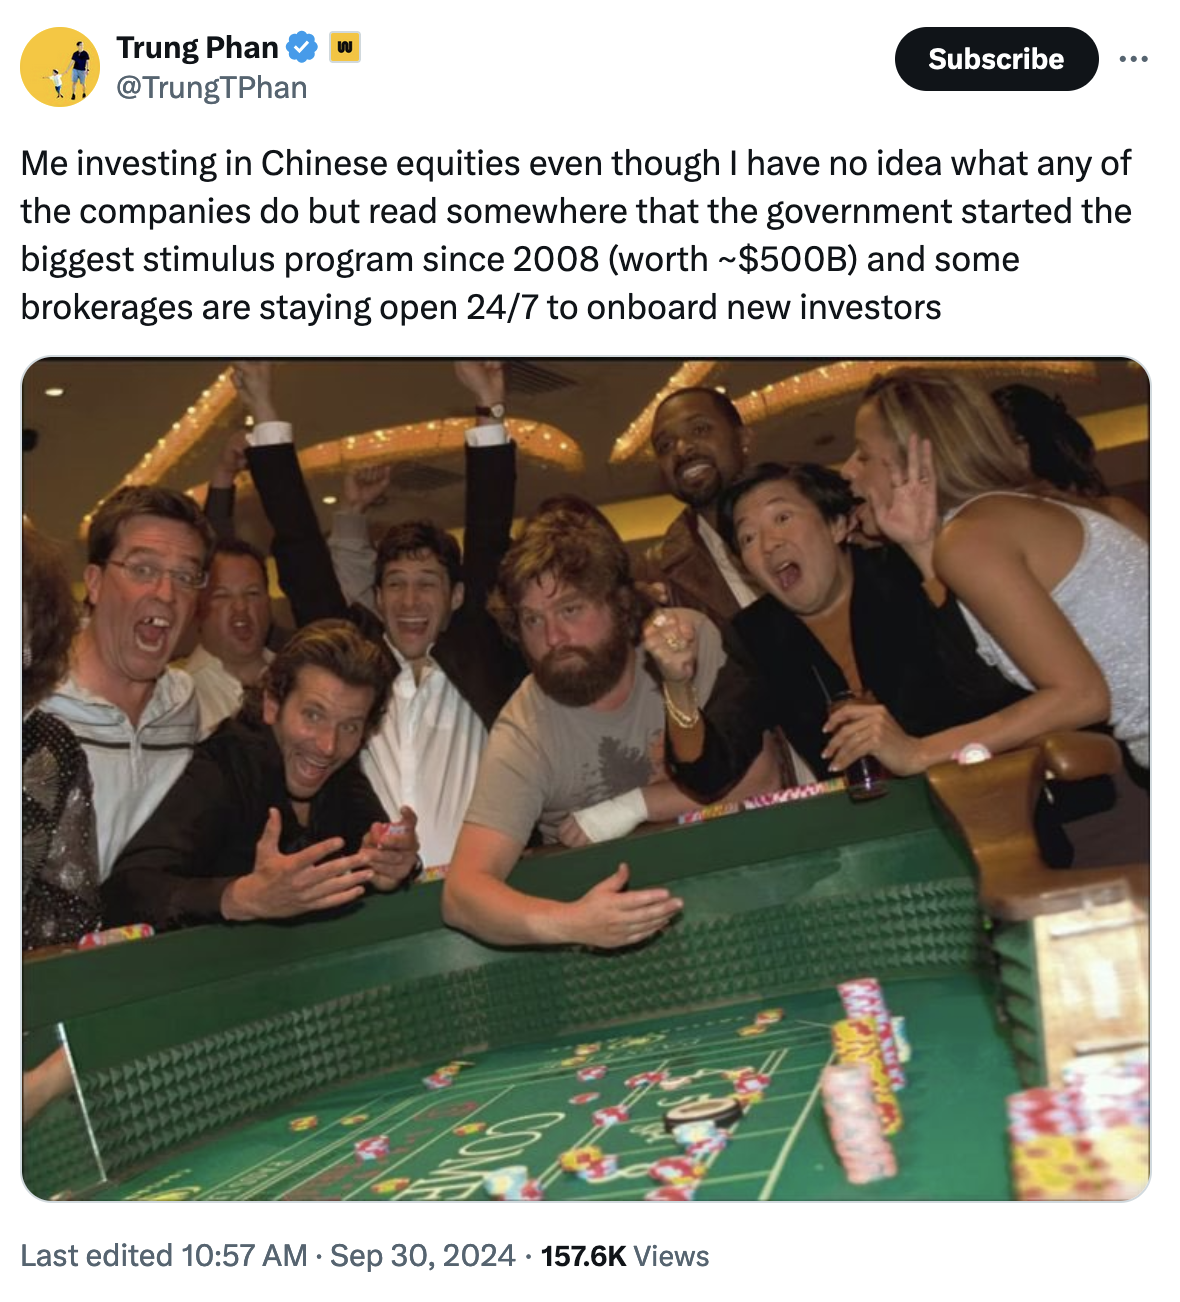View edit history via Last edited
1180x1302 pixels.
point(96,1255)
